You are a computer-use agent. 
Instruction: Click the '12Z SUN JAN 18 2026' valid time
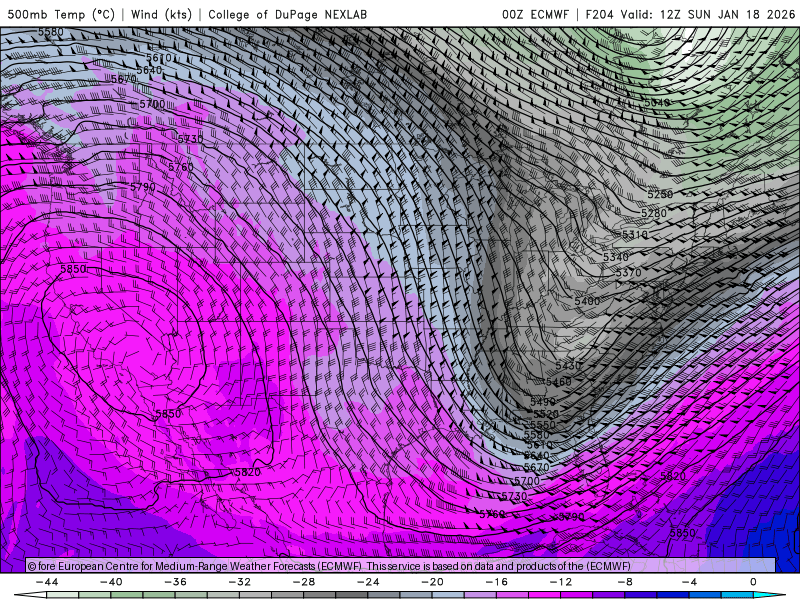click(727, 14)
